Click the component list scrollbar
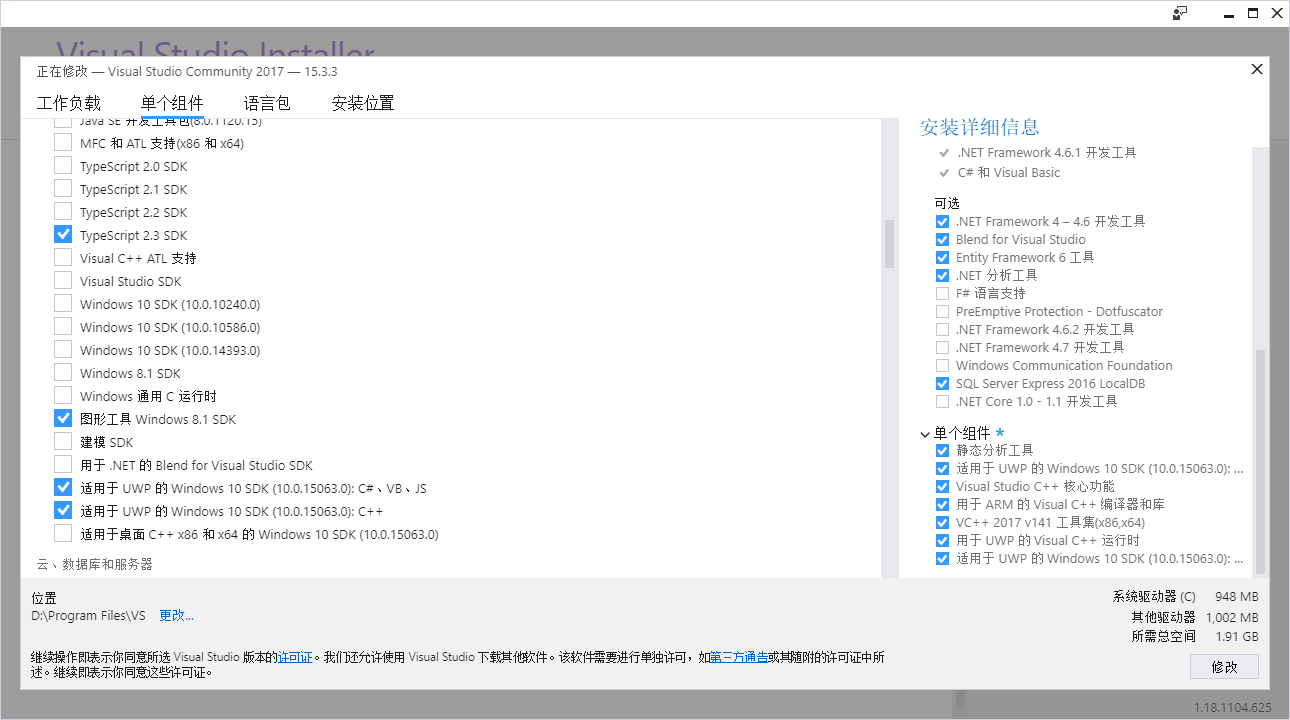Viewport: 1290px width, 720px height. tap(888, 245)
